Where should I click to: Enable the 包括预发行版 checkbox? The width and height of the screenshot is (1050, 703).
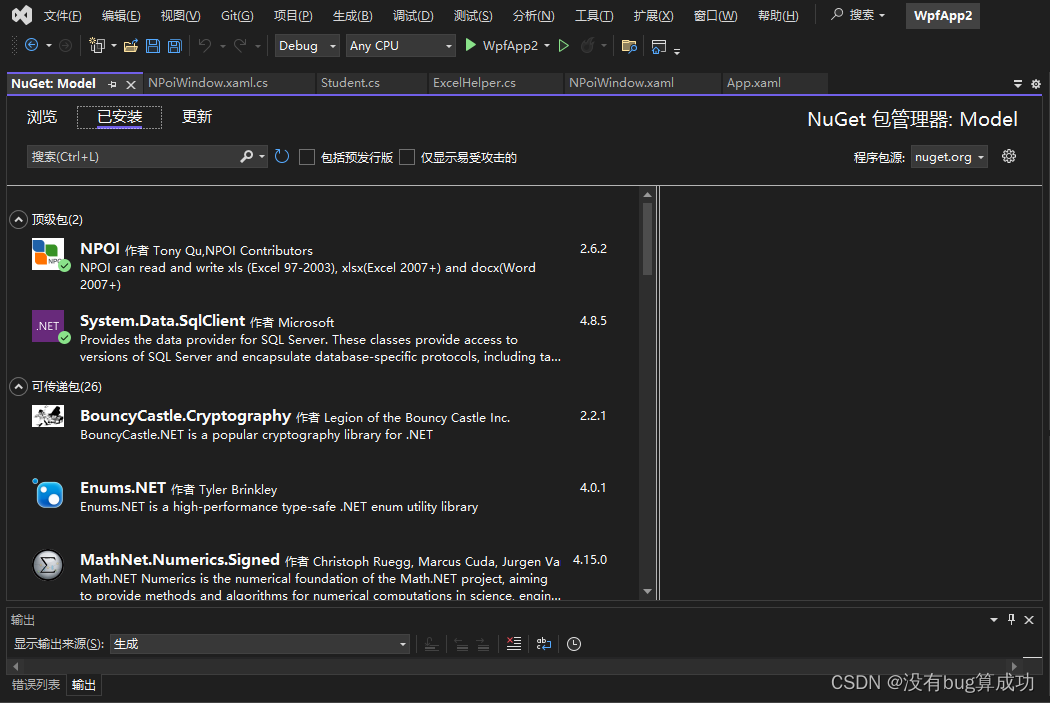pyautogui.click(x=307, y=157)
